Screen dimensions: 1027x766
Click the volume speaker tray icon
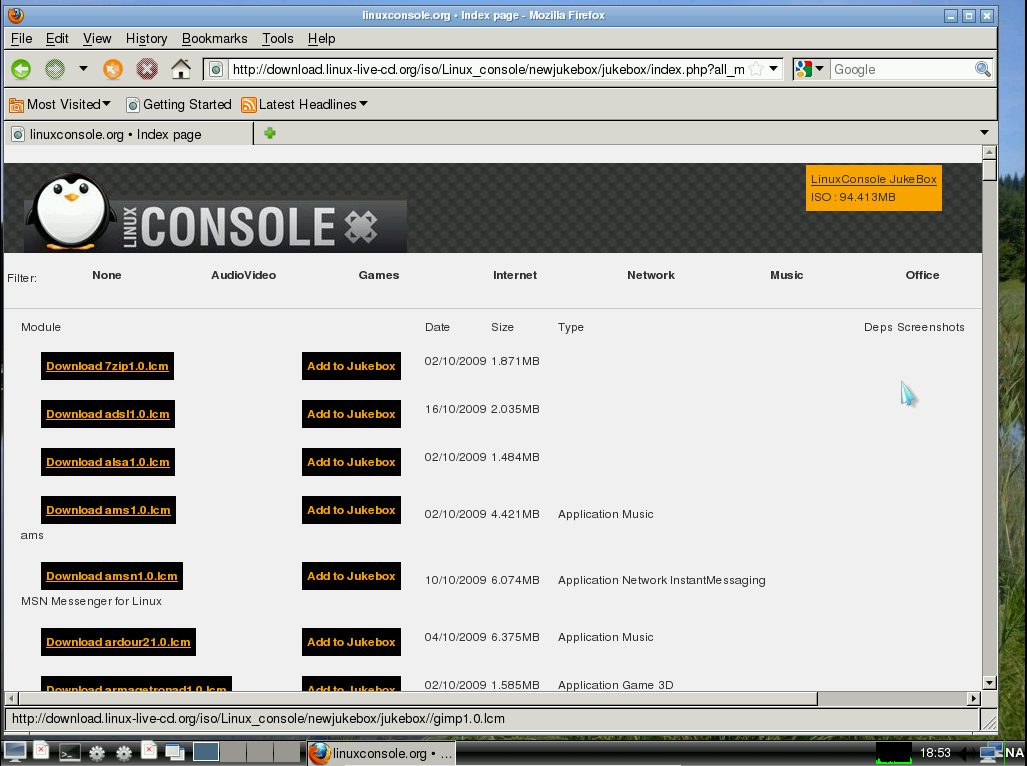966,754
